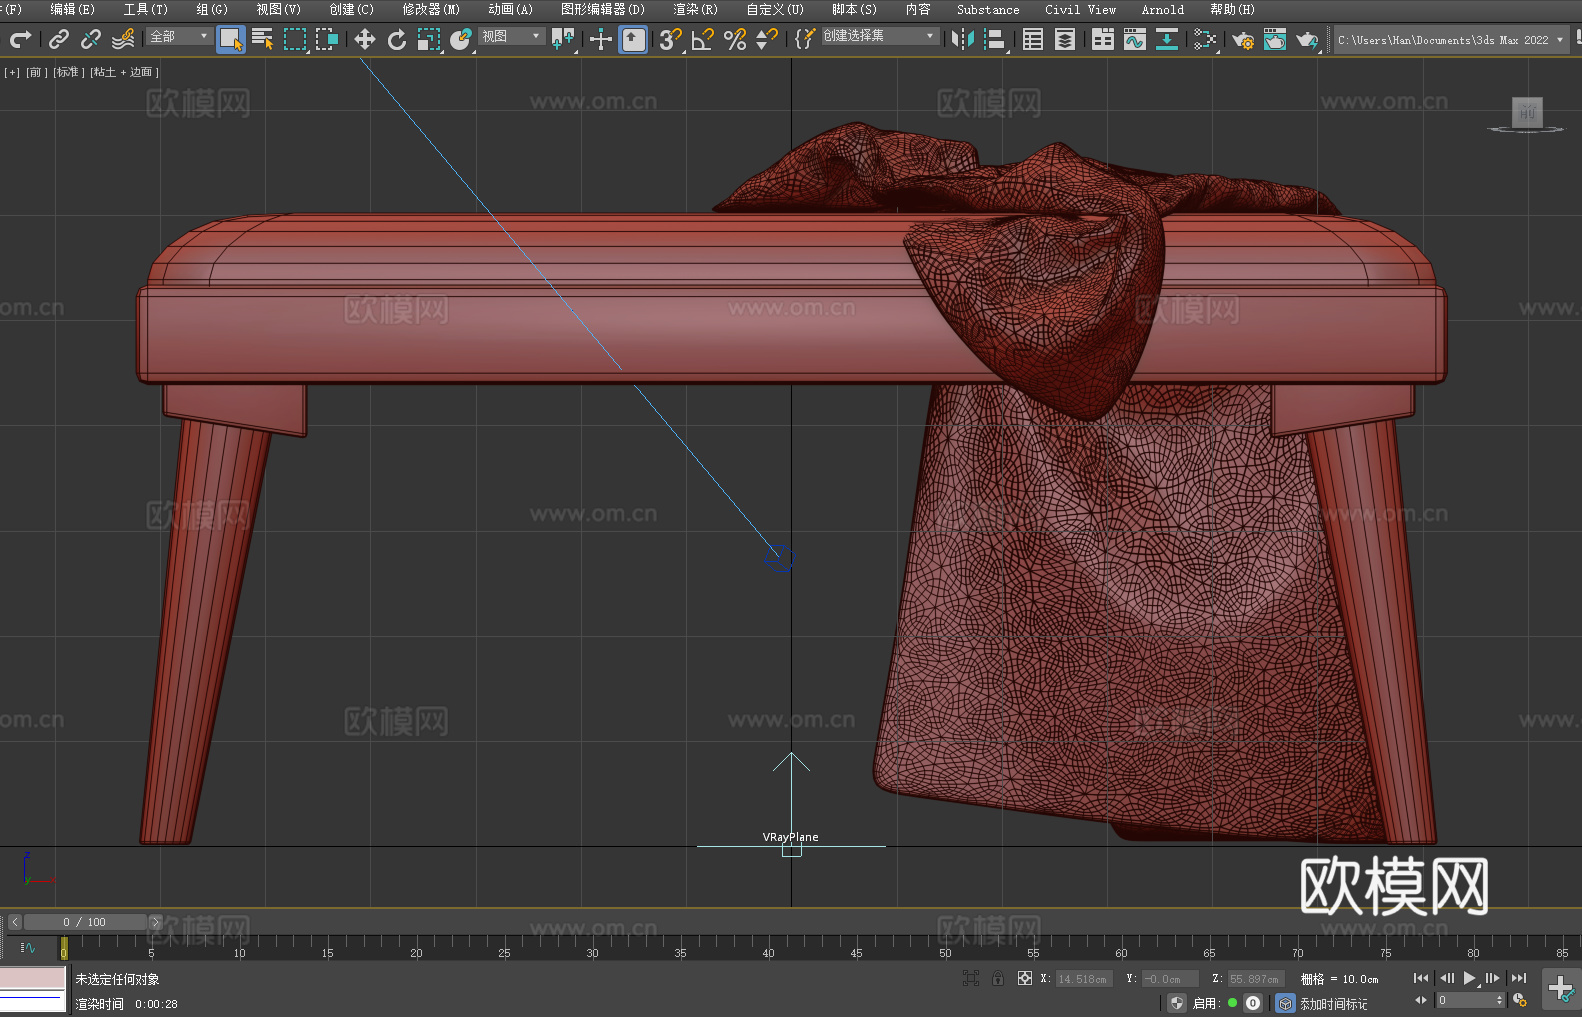Open Select by Name list icon
Viewport: 1582px width, 1017px height.
tap(263, 39)
